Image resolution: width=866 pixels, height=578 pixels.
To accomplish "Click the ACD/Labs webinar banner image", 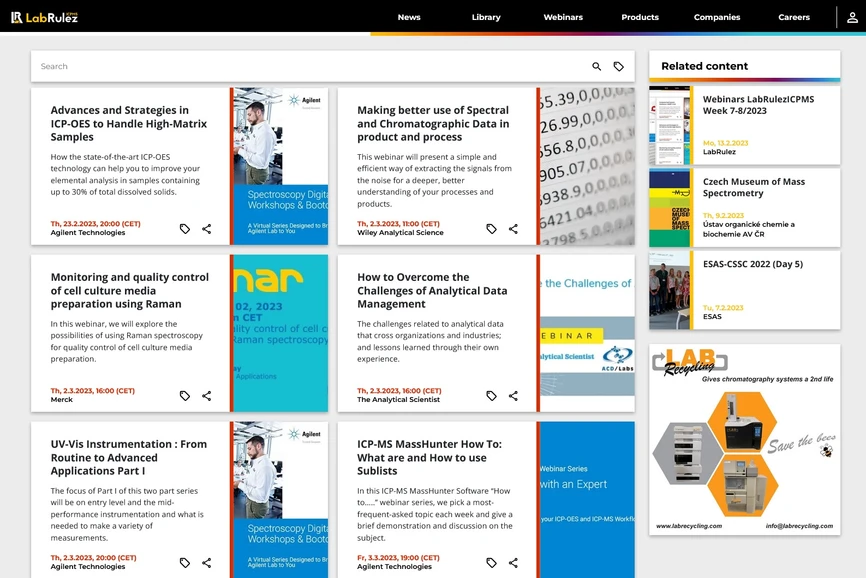I will coord(587,333).
